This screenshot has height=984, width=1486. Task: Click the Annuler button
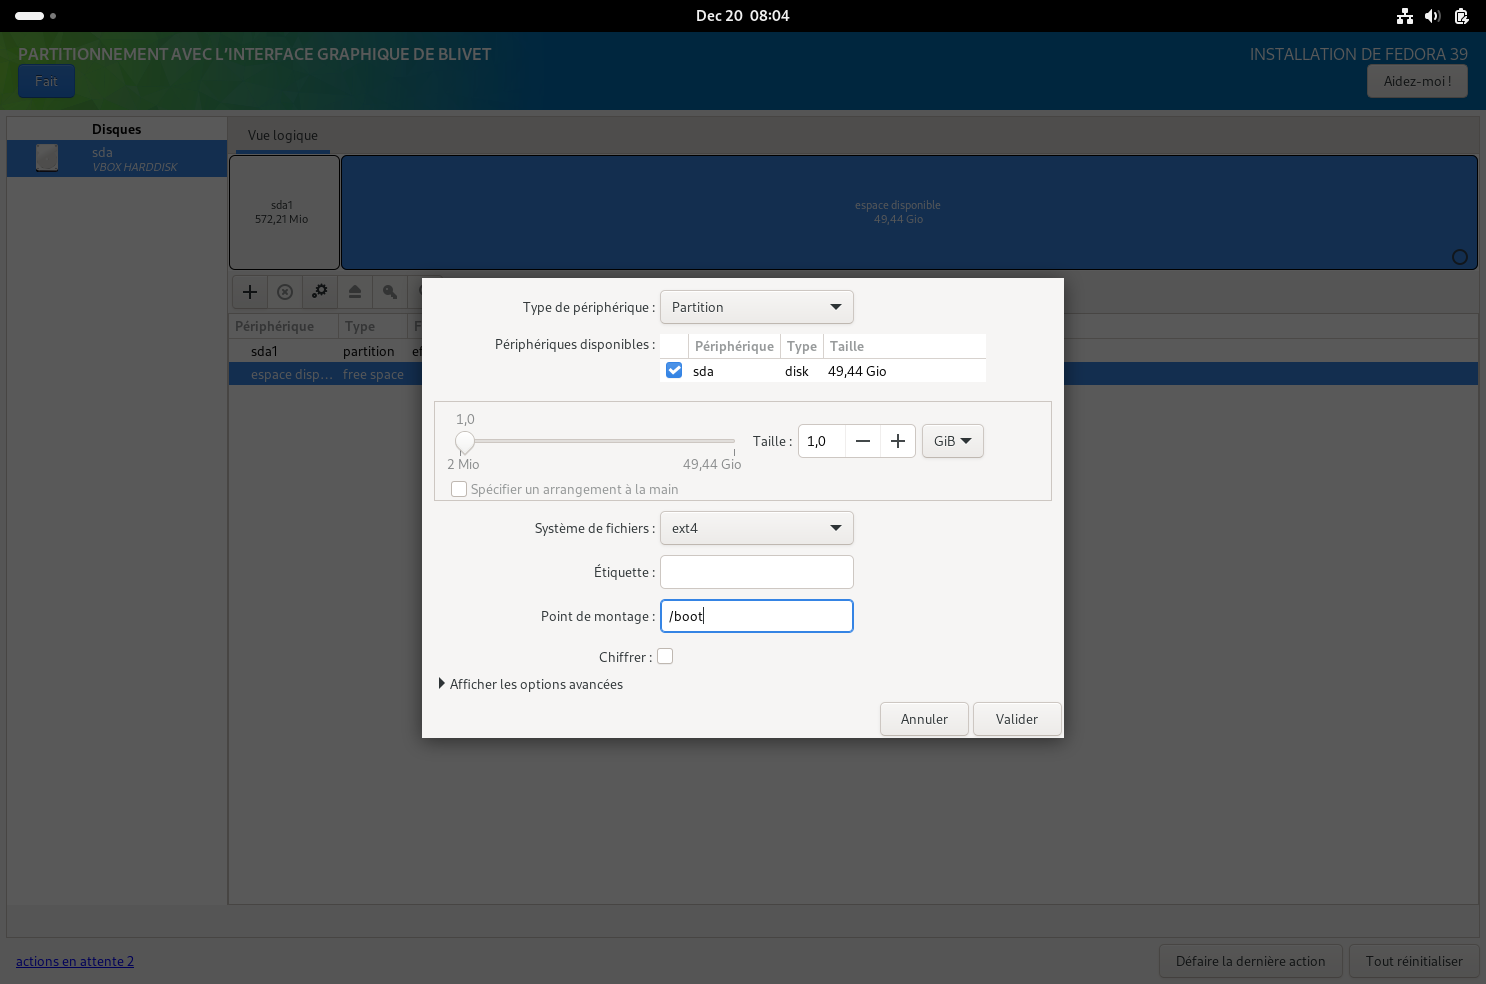click(924, 719)
